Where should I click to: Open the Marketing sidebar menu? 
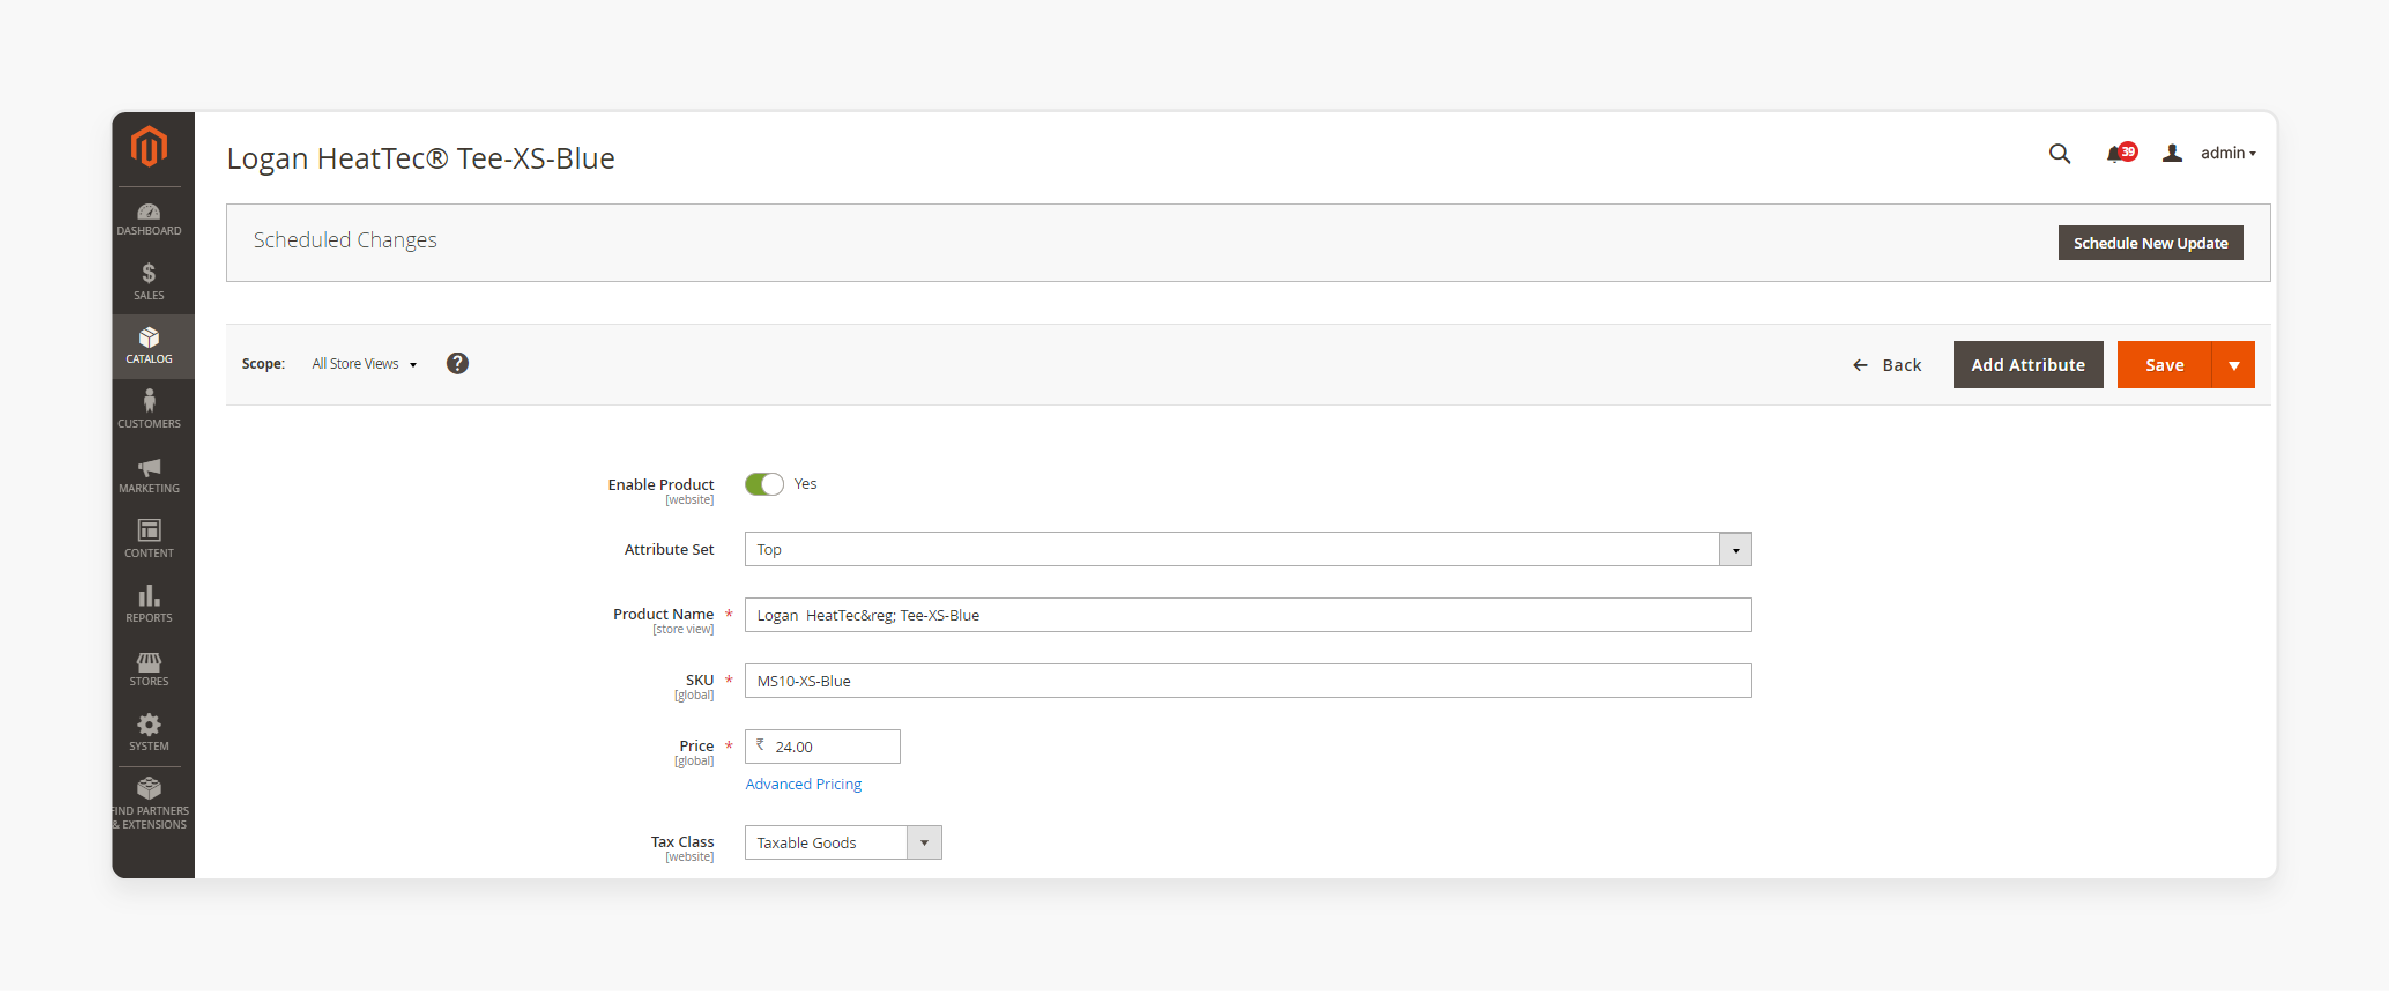click(149, 476)
